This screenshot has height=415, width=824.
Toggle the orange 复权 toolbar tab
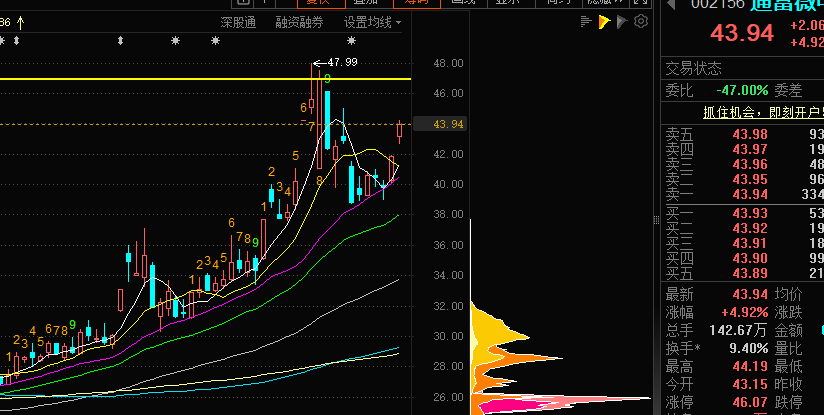click(x=321, y=3)
